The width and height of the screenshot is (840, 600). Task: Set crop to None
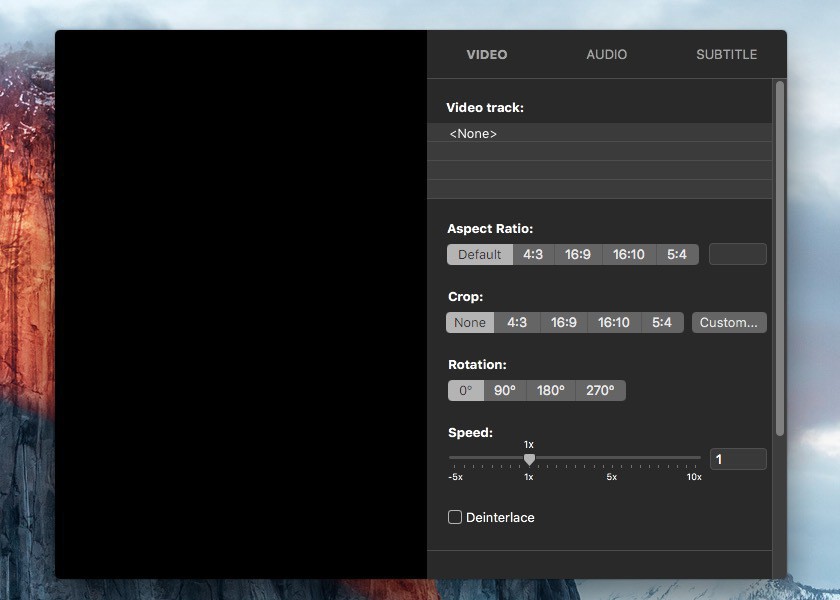point(470,322)
